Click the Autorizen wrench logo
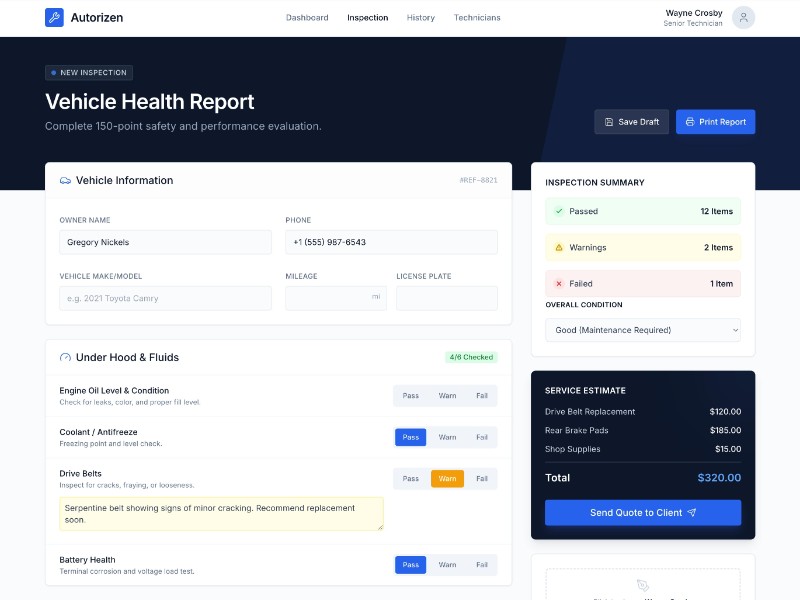The image size is (800, 600). 55,17
